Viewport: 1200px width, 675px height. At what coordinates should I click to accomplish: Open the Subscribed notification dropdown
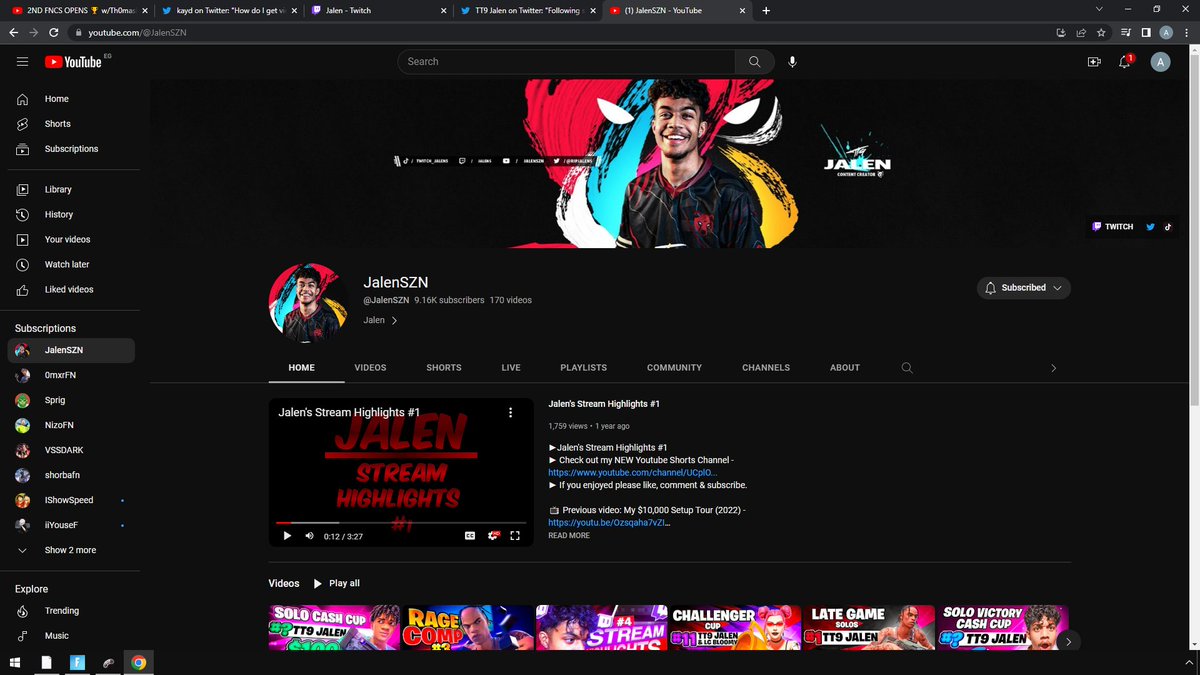pyautogui.click(x=1024, y=288)
